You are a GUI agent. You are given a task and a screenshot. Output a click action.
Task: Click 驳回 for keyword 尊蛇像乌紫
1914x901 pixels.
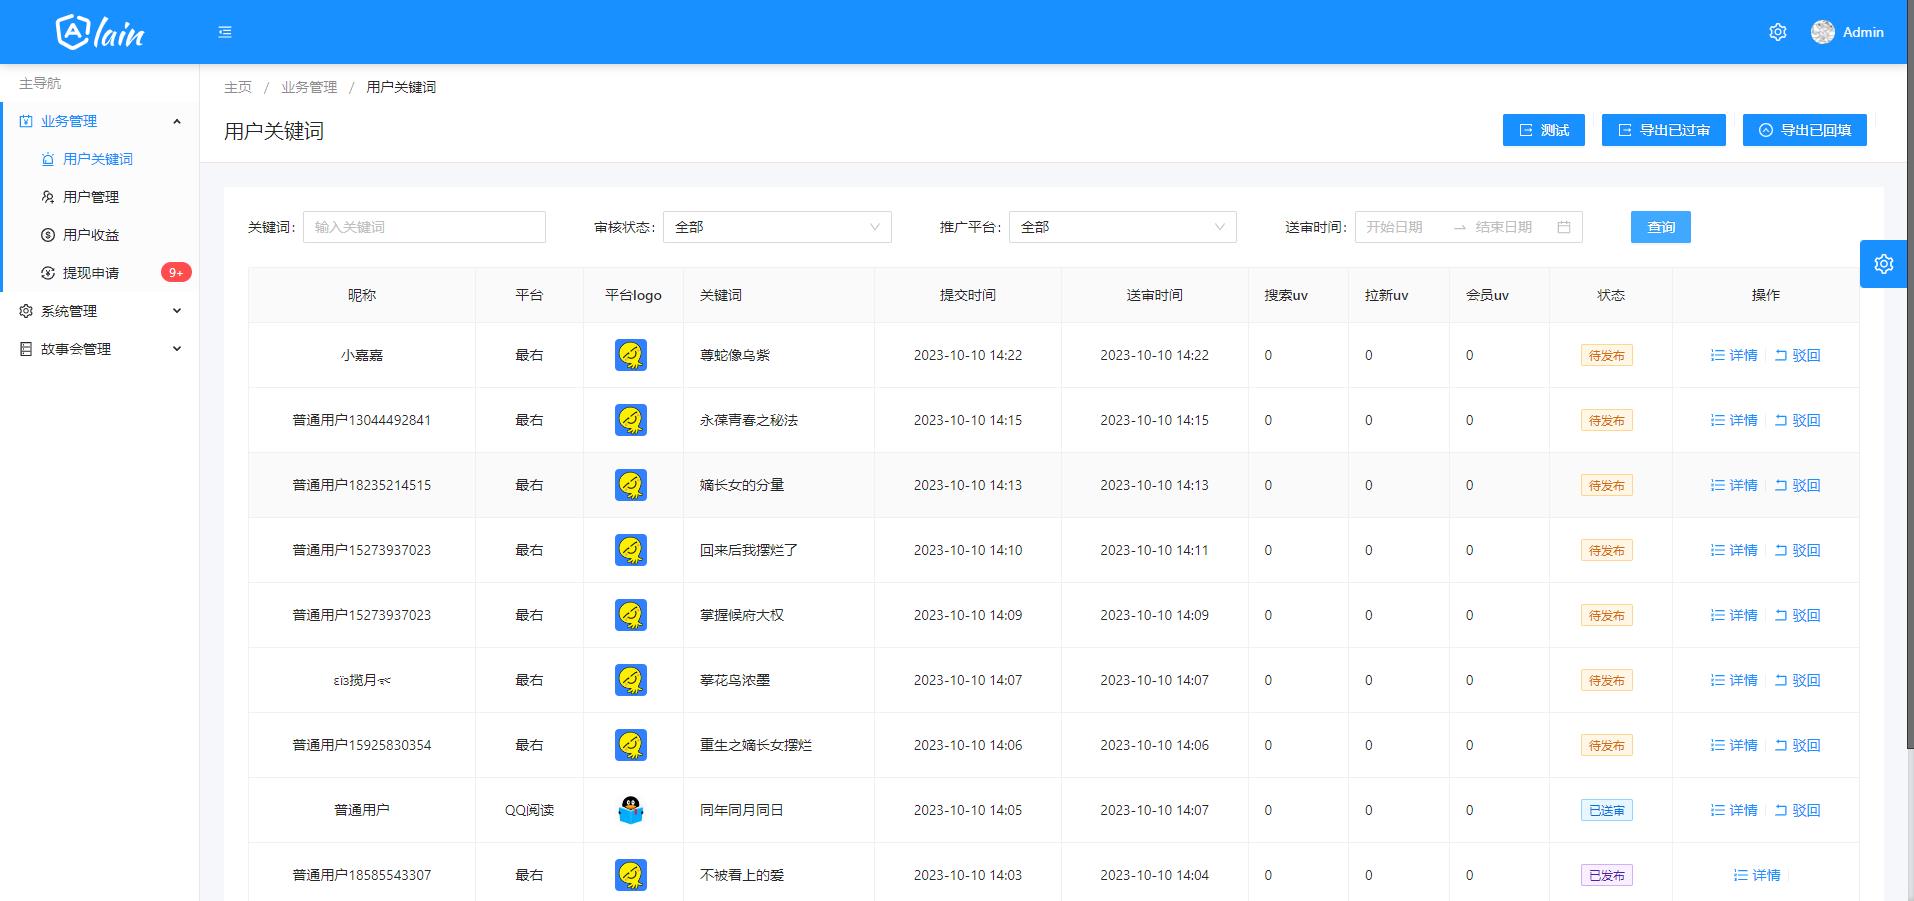[x=1797, y=355]
